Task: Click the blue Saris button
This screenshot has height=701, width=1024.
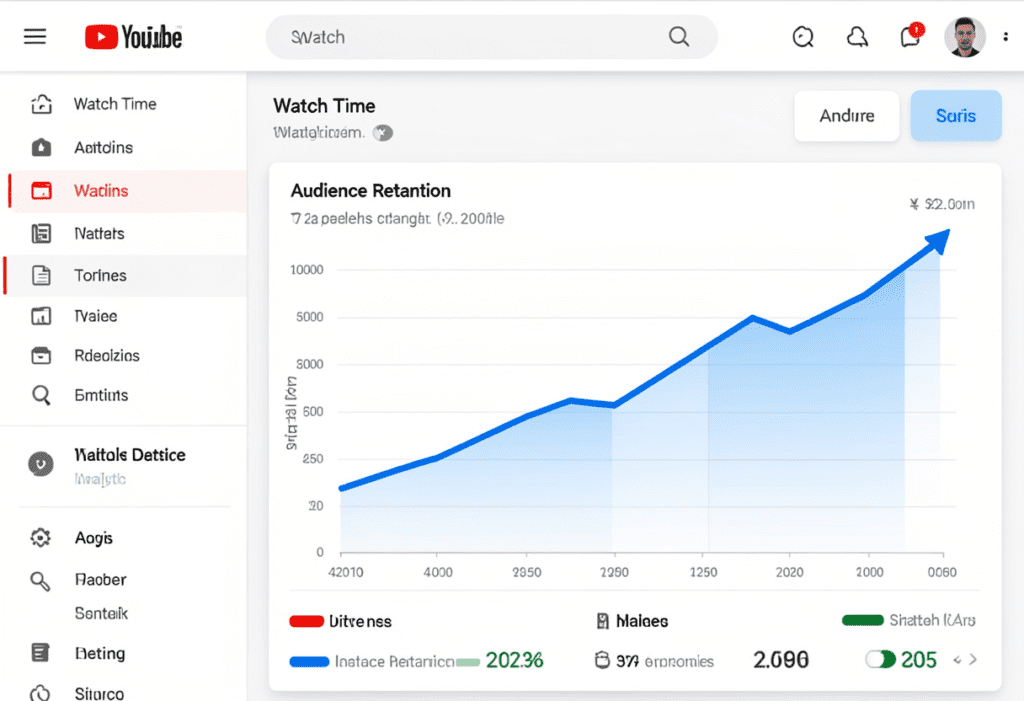Action: [955, 116]
